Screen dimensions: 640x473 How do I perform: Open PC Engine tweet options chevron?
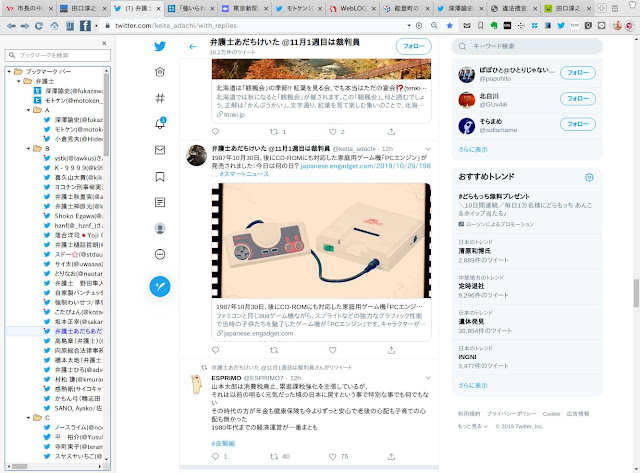coord(428,149)
